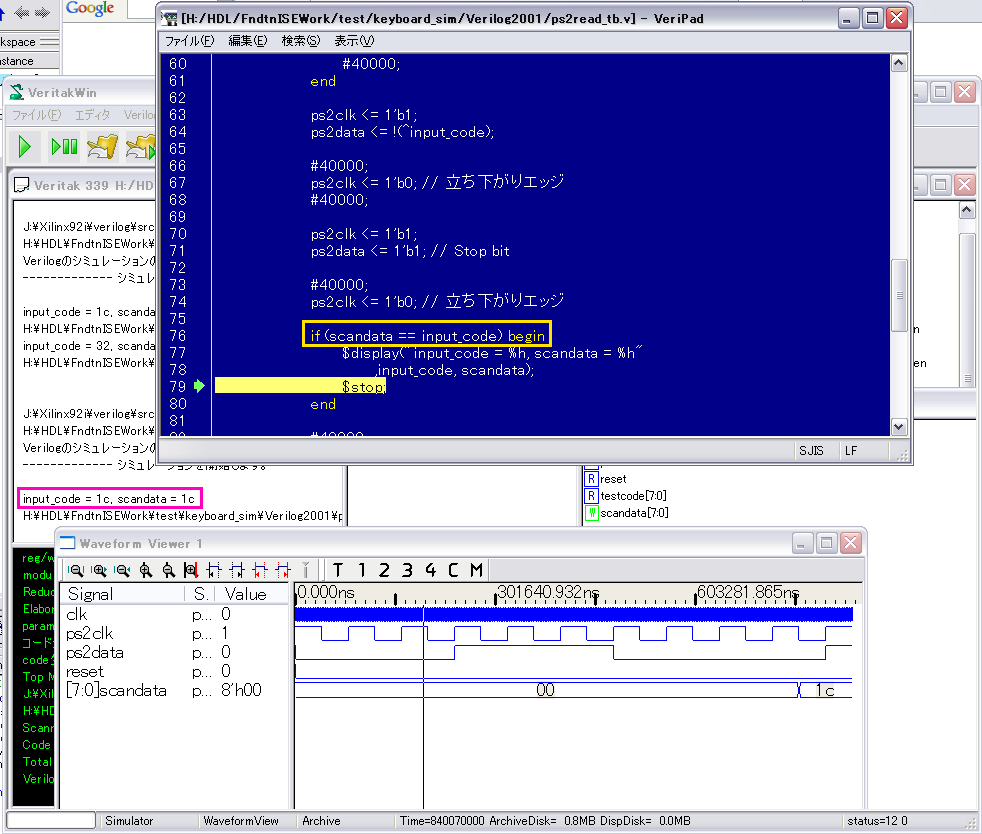Click the T button in waveform toolbar

coord(338,570)
